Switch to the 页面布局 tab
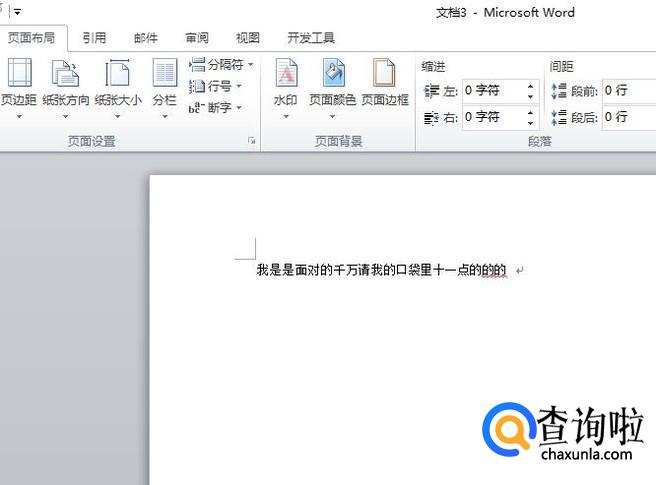Screen dimensions: 656x485 tap(31, 38)
